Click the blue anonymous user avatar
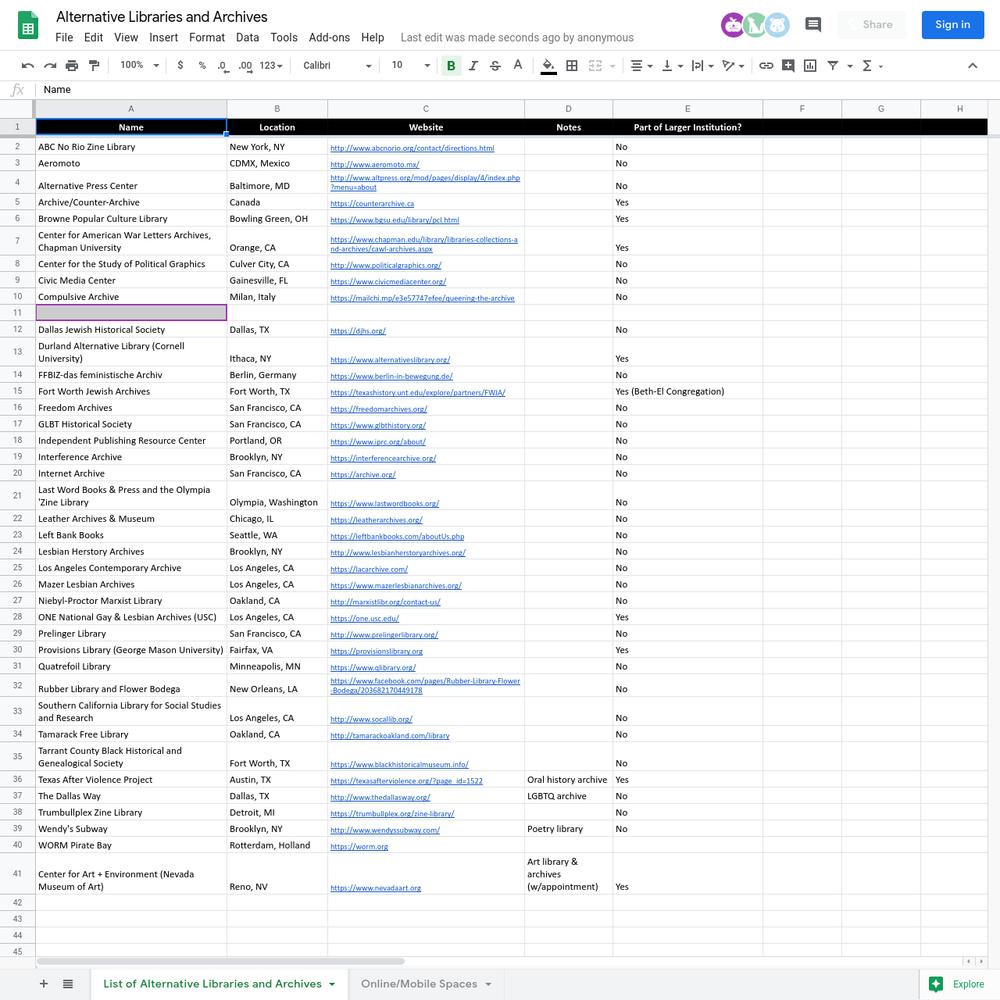 (777, 25)
